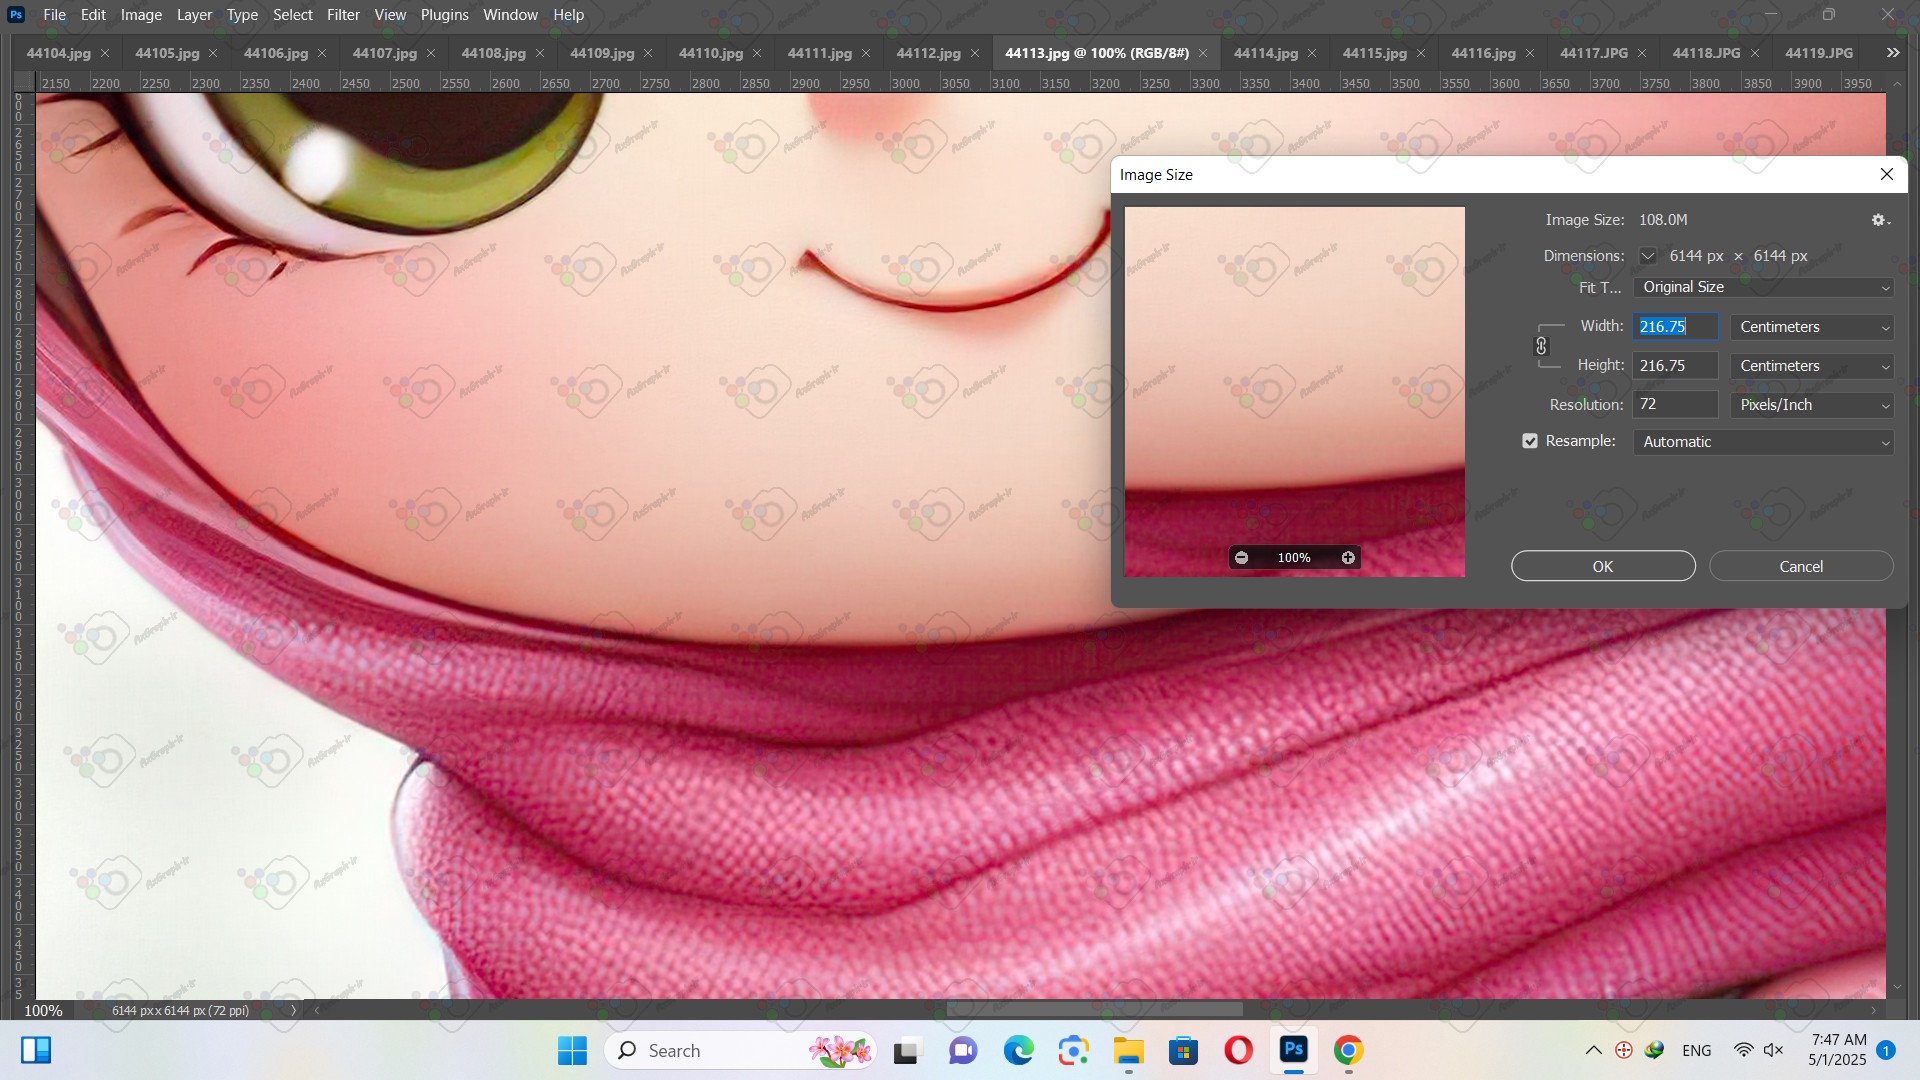Close the 44109.jpg document tab
This screenshot has width=1920, height=1080.
648,54
